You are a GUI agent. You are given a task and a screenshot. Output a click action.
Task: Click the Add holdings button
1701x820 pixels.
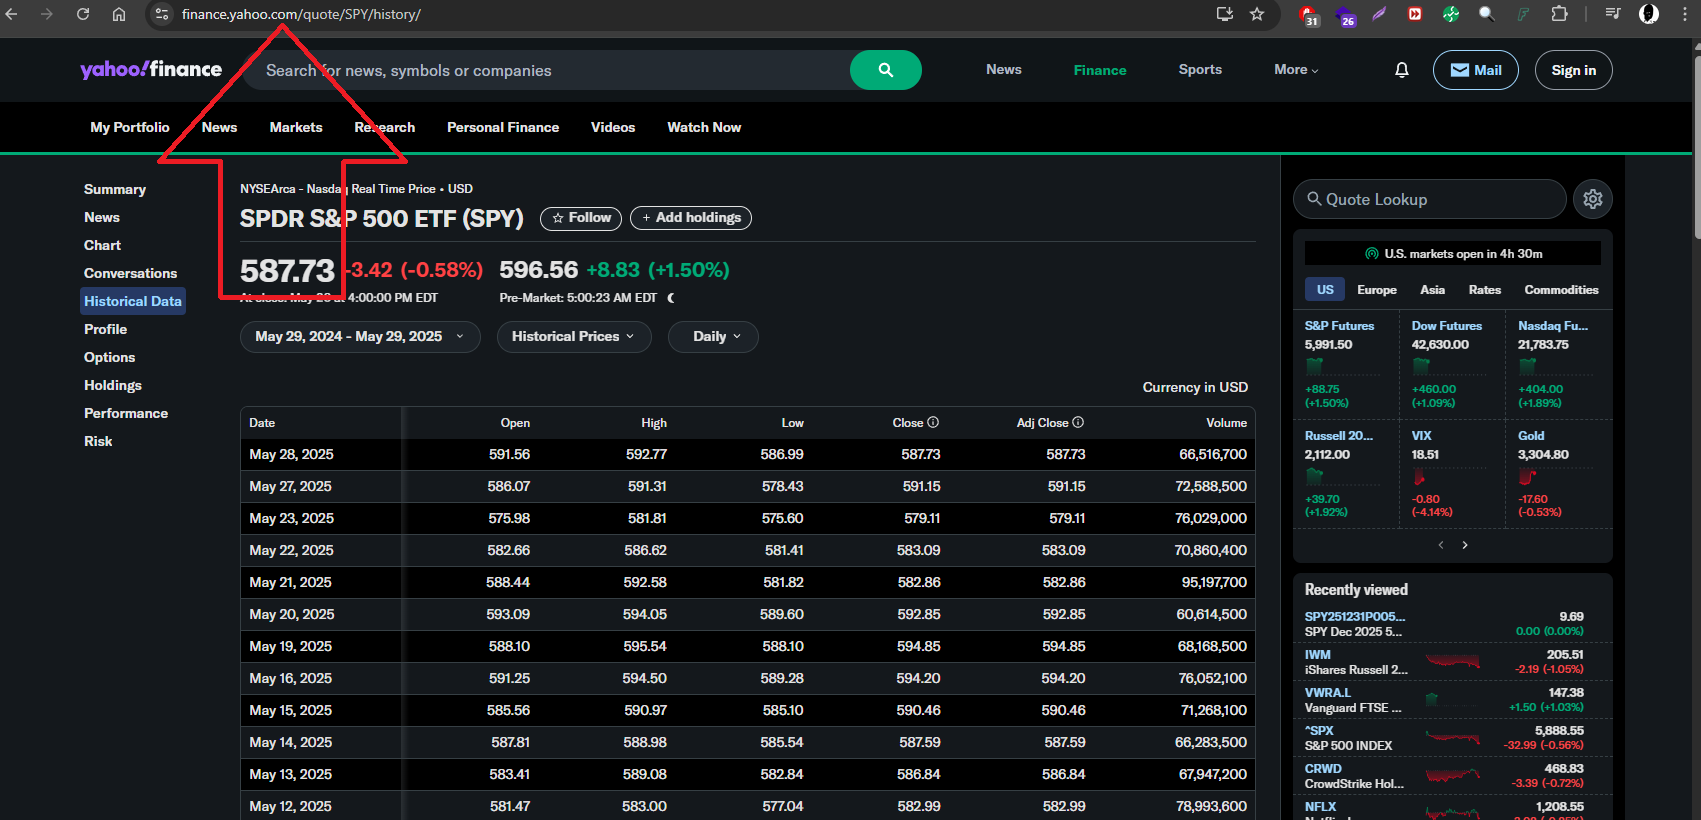coord(691,218)
